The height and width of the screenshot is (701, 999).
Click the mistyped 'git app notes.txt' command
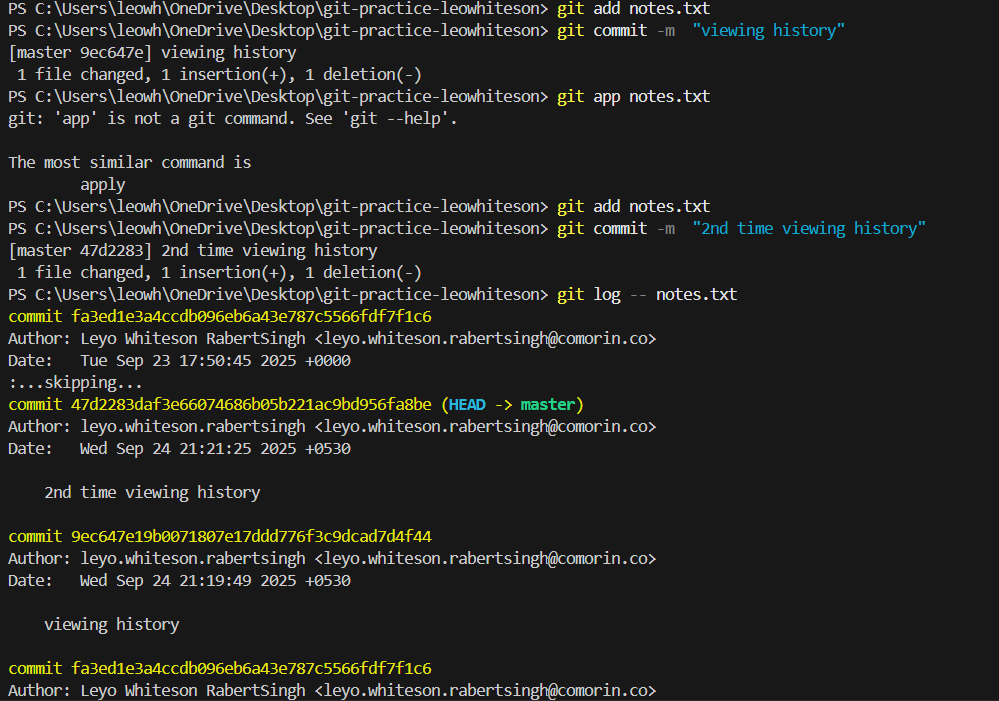[x=633, y=97]
